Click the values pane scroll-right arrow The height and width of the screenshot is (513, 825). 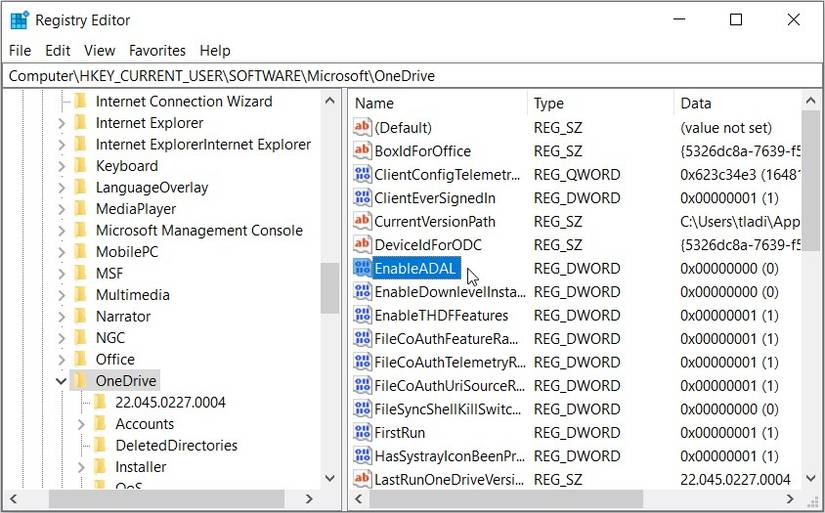(790, 498)
